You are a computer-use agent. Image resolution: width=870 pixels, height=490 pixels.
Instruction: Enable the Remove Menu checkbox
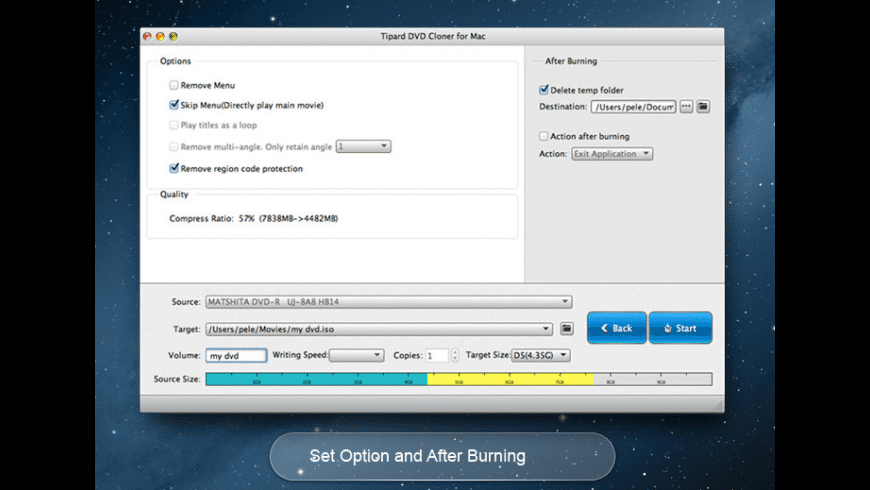174,85
